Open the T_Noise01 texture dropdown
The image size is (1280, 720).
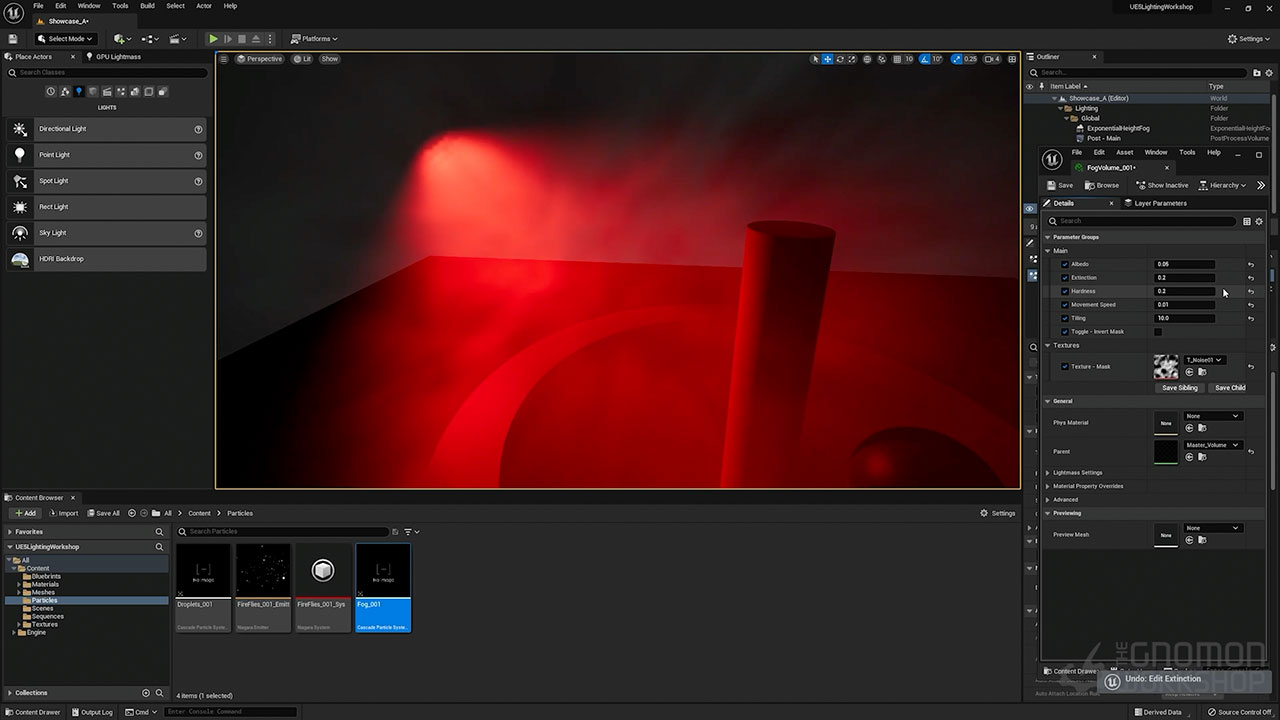pyautogui.click(x=1204, y=360)
